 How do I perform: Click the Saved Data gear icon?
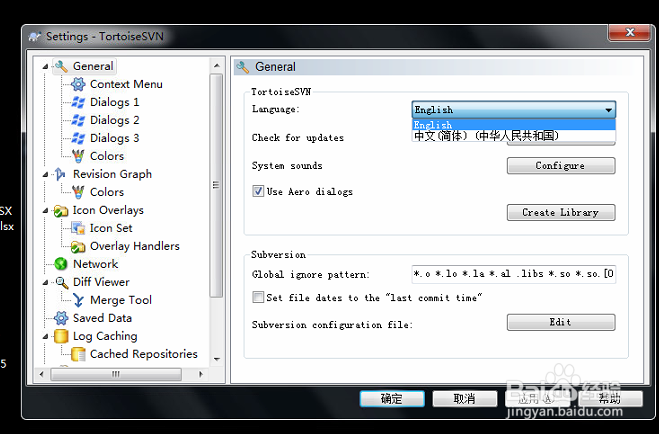(x=61, y=318)
